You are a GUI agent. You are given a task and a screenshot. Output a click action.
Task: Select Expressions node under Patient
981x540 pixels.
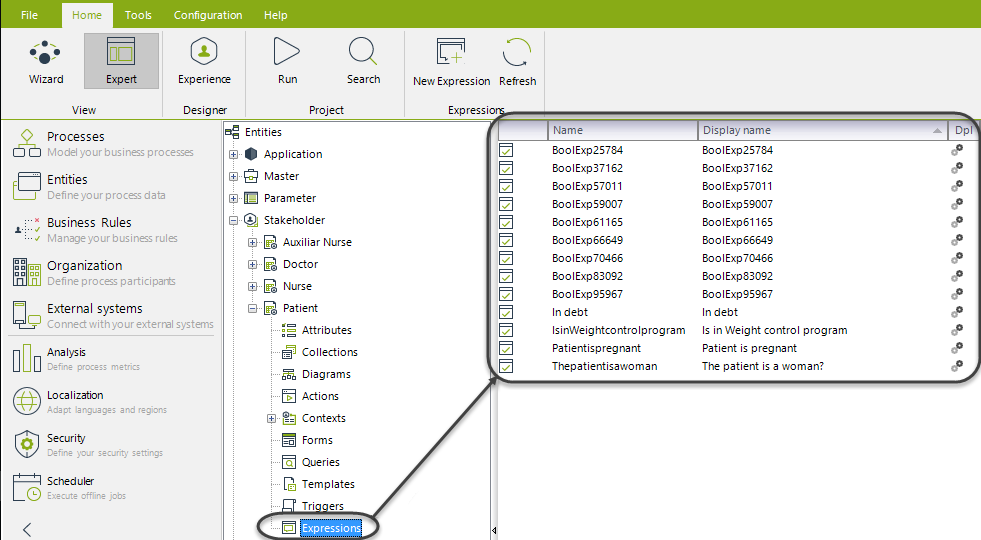331,528
